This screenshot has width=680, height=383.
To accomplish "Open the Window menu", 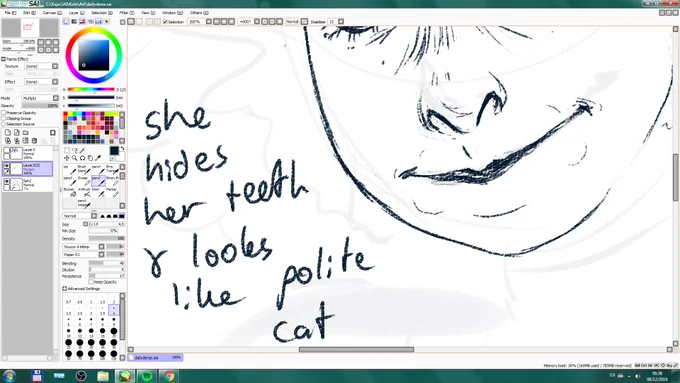I will click(x=173, y=13).
